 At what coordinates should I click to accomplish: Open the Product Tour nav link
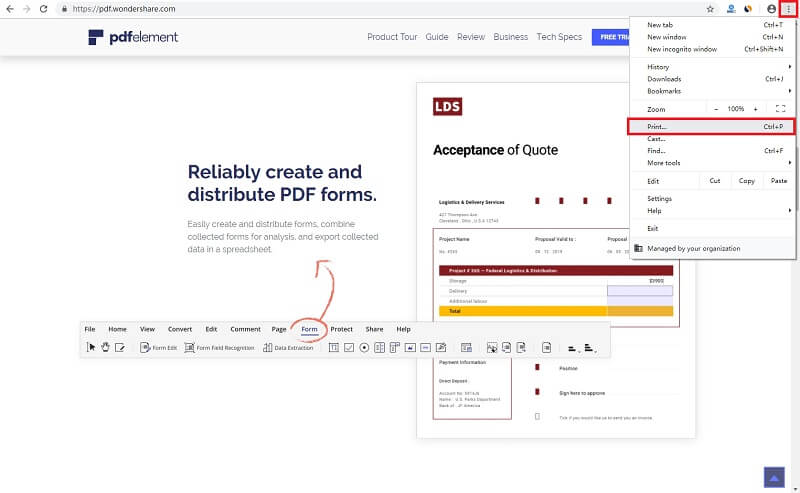(392, 37)
